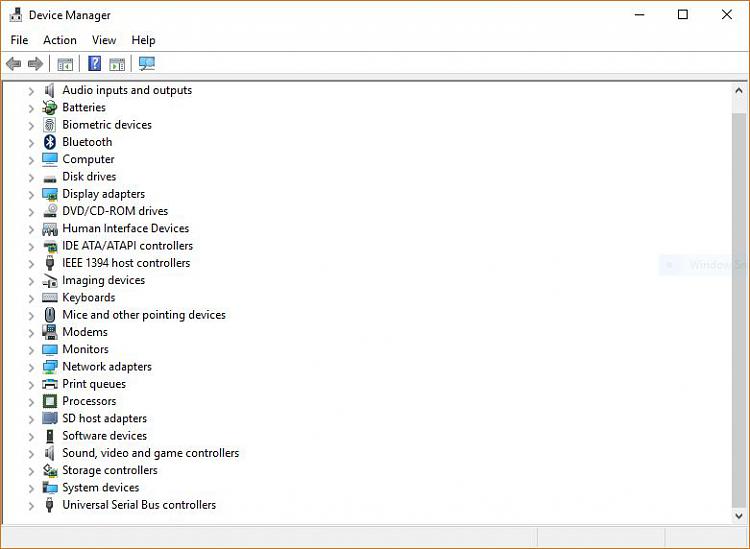Click the Print queues printer icon

tap(50, 384)
